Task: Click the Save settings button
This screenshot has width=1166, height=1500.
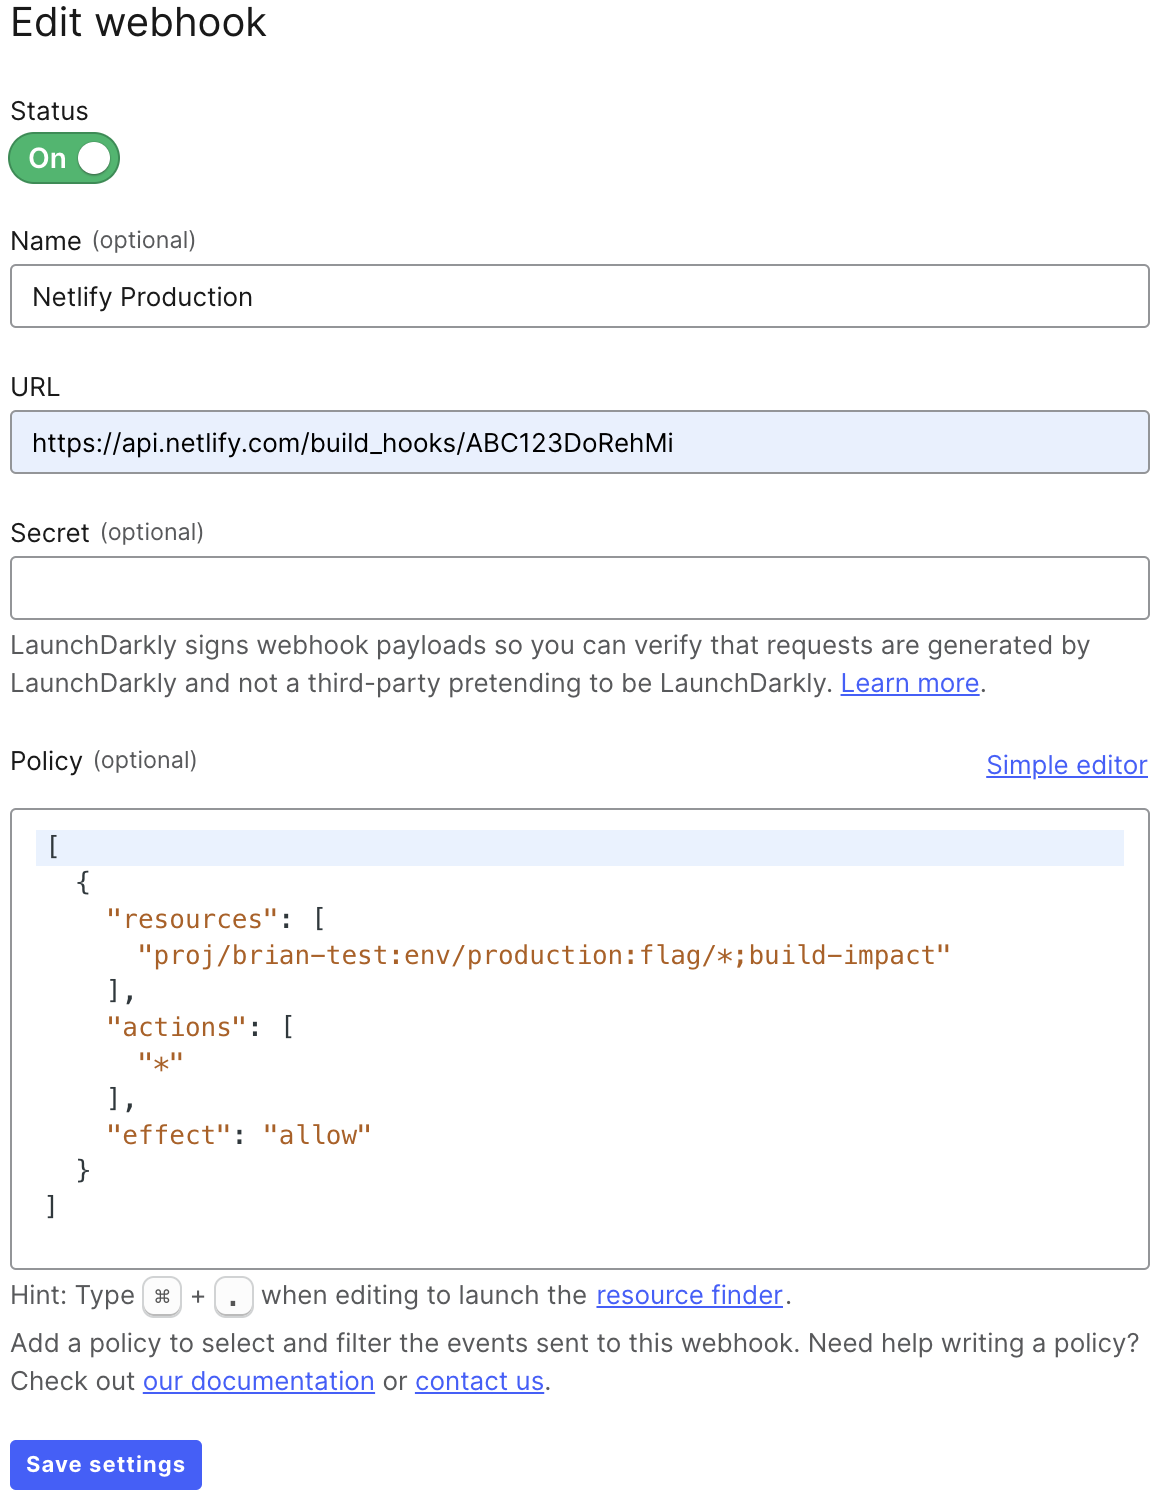Action: (x=105, y=1464)
